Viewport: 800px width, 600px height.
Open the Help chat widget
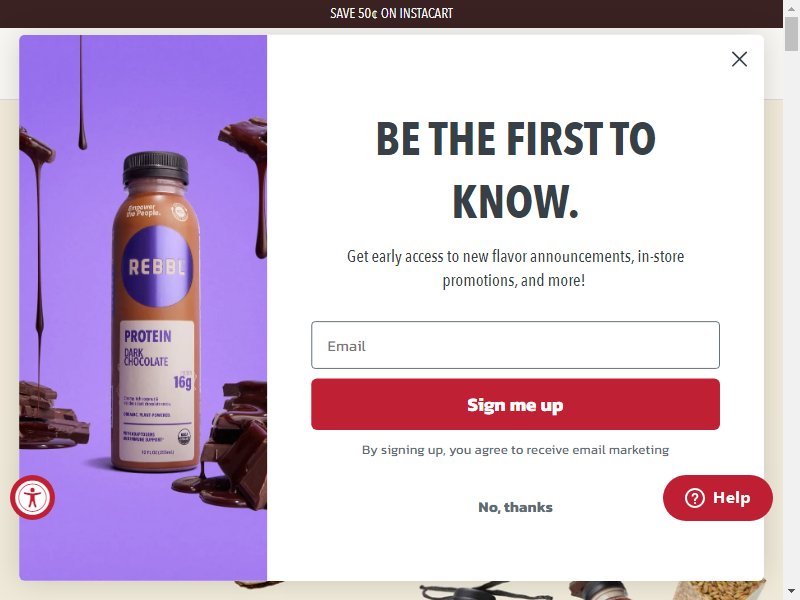pyautogui.click(x=717, y=497)
